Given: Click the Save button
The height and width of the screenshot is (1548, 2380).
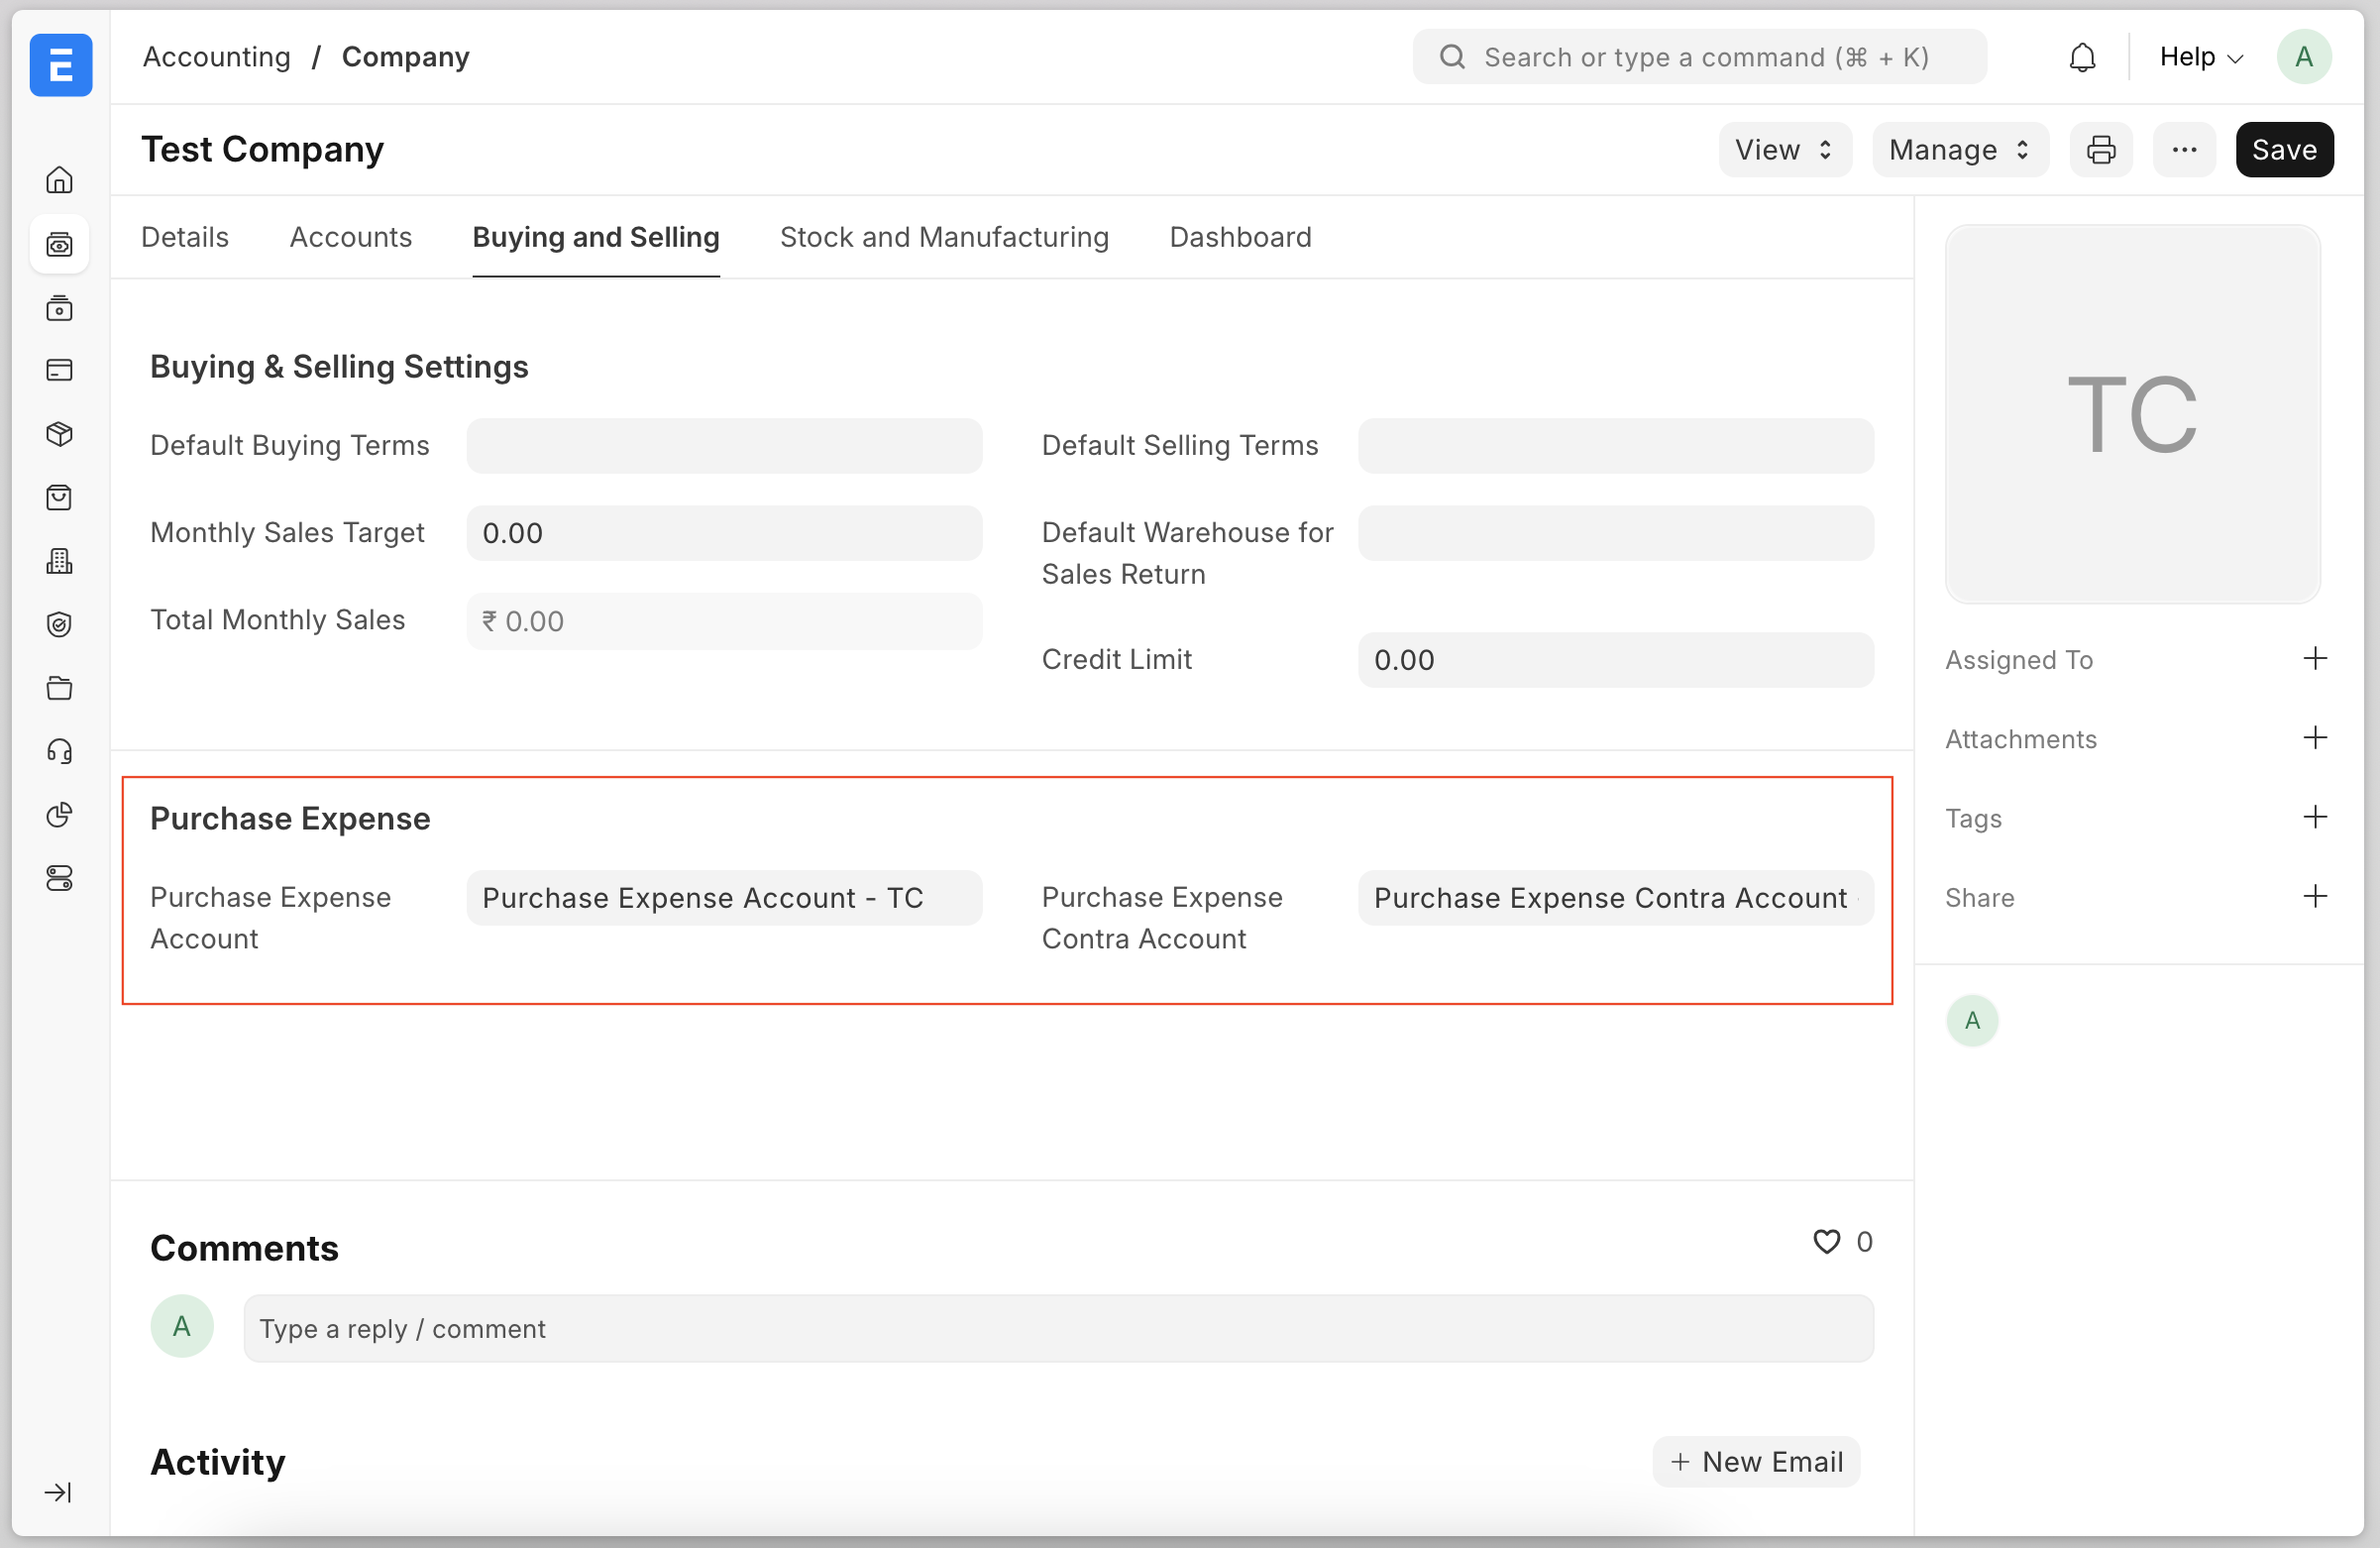Looking at the screenshot, I should point(2284,150).
